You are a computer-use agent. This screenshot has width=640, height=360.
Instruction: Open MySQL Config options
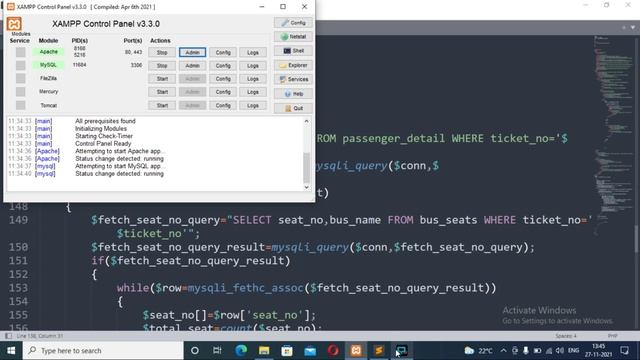point(223,65)
